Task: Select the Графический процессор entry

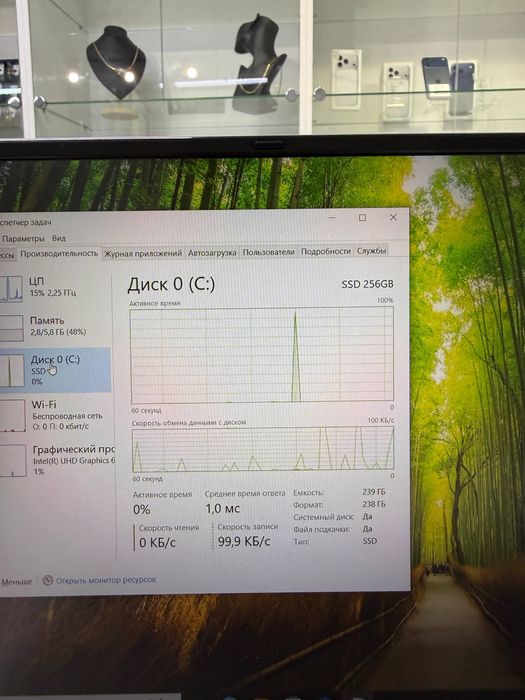Action: [x=56, y=460]
